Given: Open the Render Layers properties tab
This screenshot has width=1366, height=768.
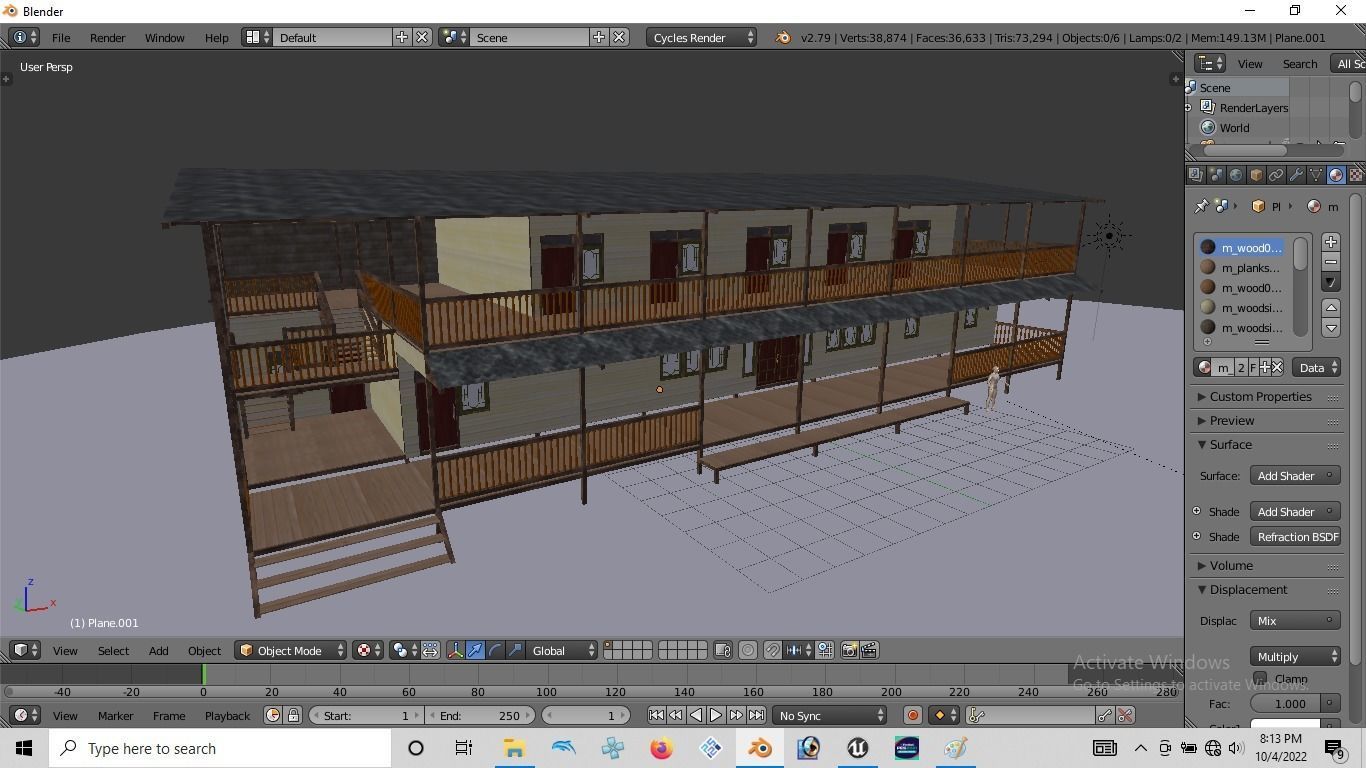Looking at the screenshot, I should pyautogui.click(x=1196, y=175).
